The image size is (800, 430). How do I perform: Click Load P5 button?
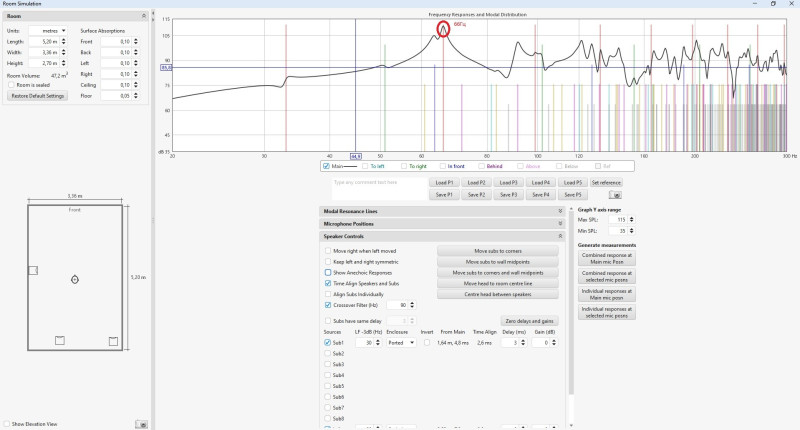[573, 183]
